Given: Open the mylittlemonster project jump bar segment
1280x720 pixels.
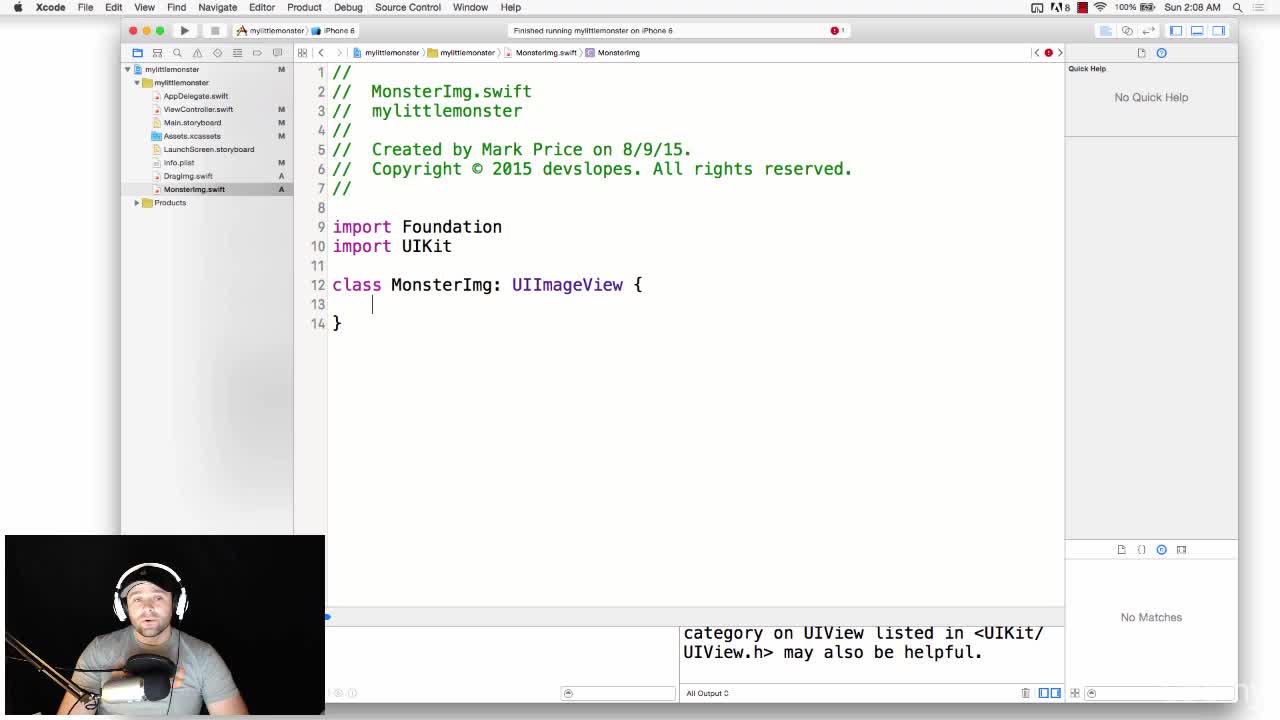Looking at the screenshot, I should pyautogui.click(x=386, y=53).
